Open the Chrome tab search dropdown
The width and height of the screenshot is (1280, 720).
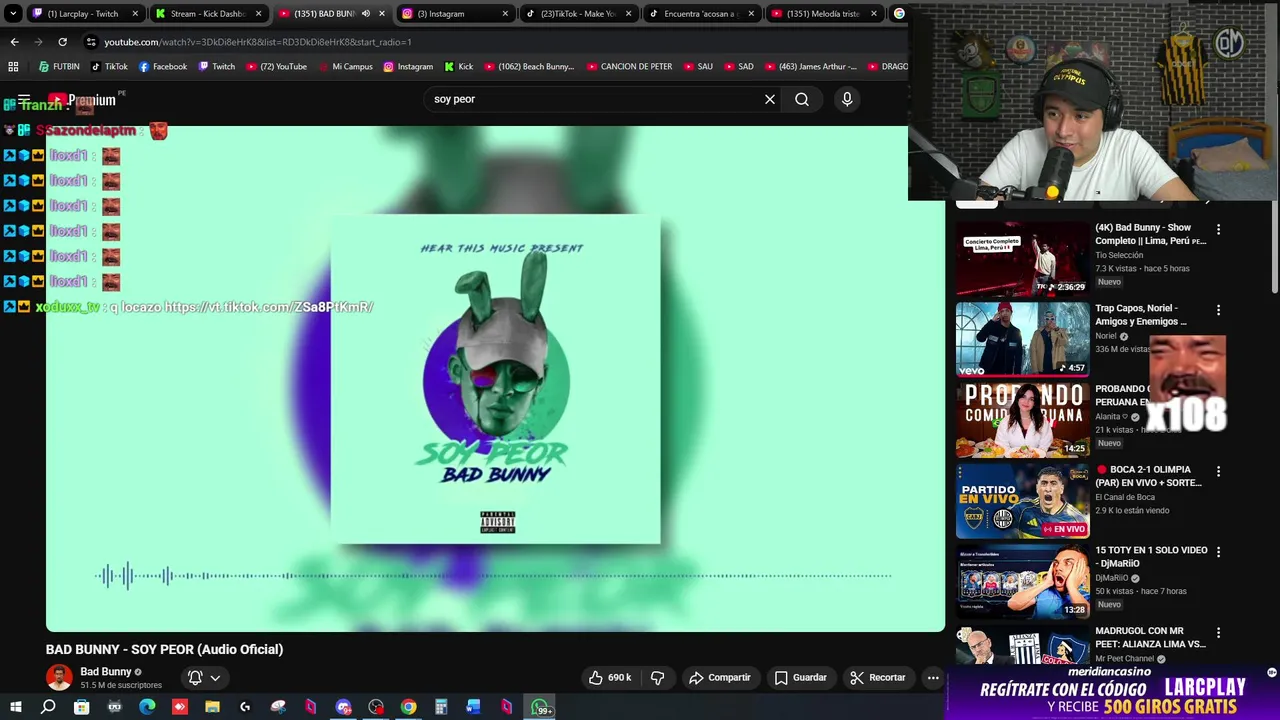pos(13,13)
